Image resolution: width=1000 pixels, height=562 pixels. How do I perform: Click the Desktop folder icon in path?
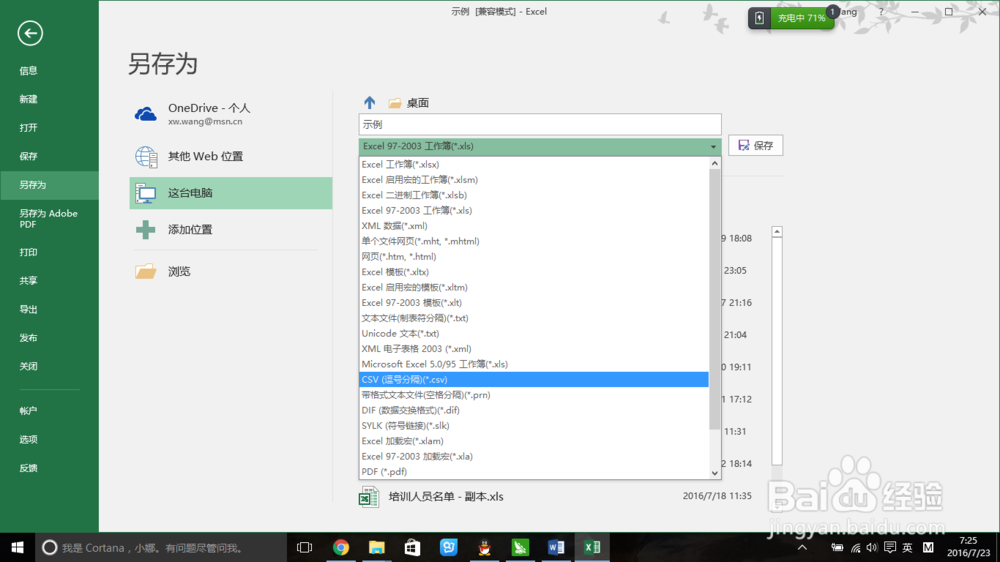tap(395, 103)
